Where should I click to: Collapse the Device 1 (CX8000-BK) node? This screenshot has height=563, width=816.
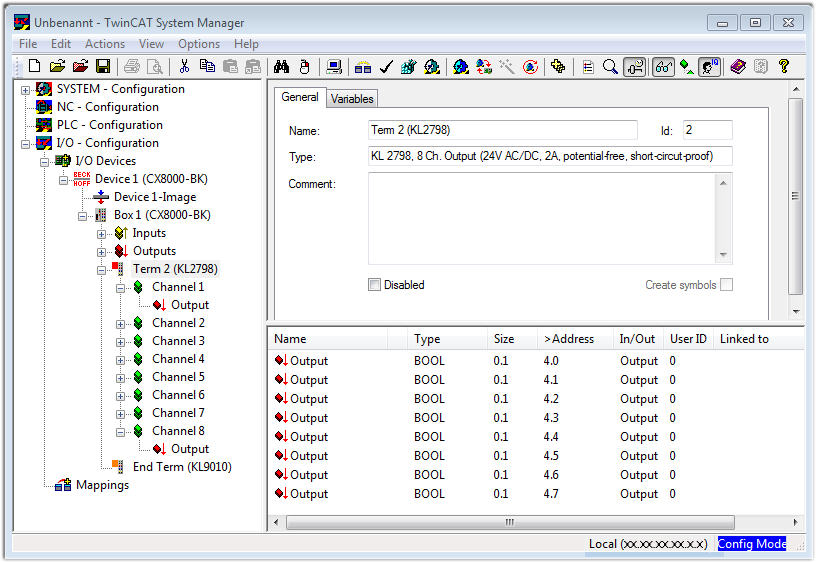click(x=63, y=180)
